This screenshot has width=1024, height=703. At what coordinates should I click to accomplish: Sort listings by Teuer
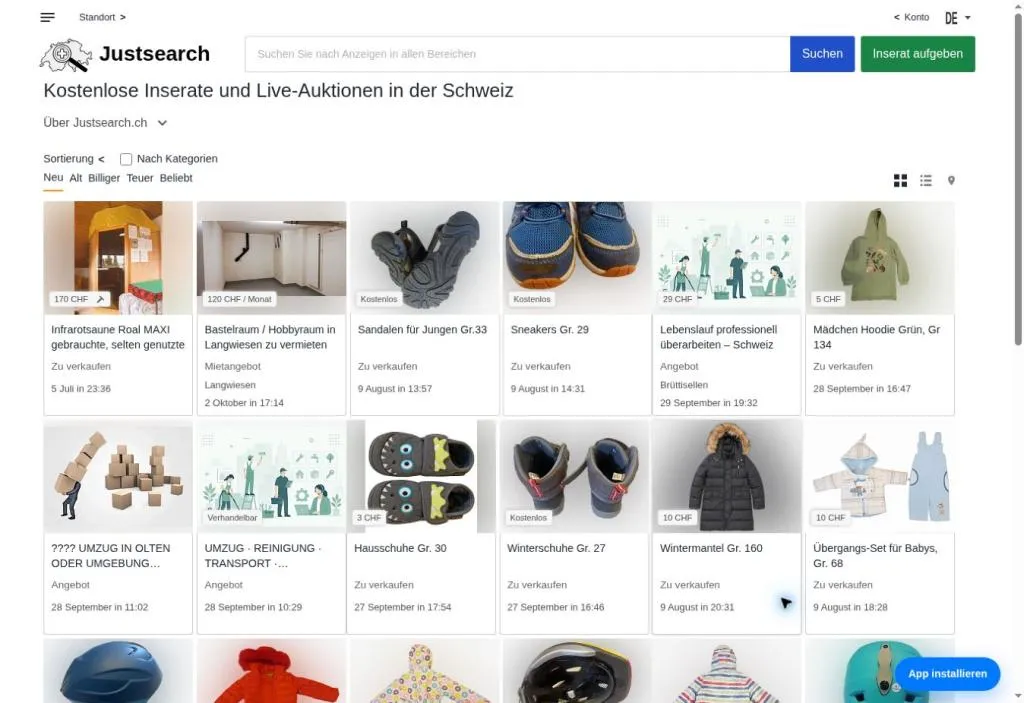(x=140, y=178)
